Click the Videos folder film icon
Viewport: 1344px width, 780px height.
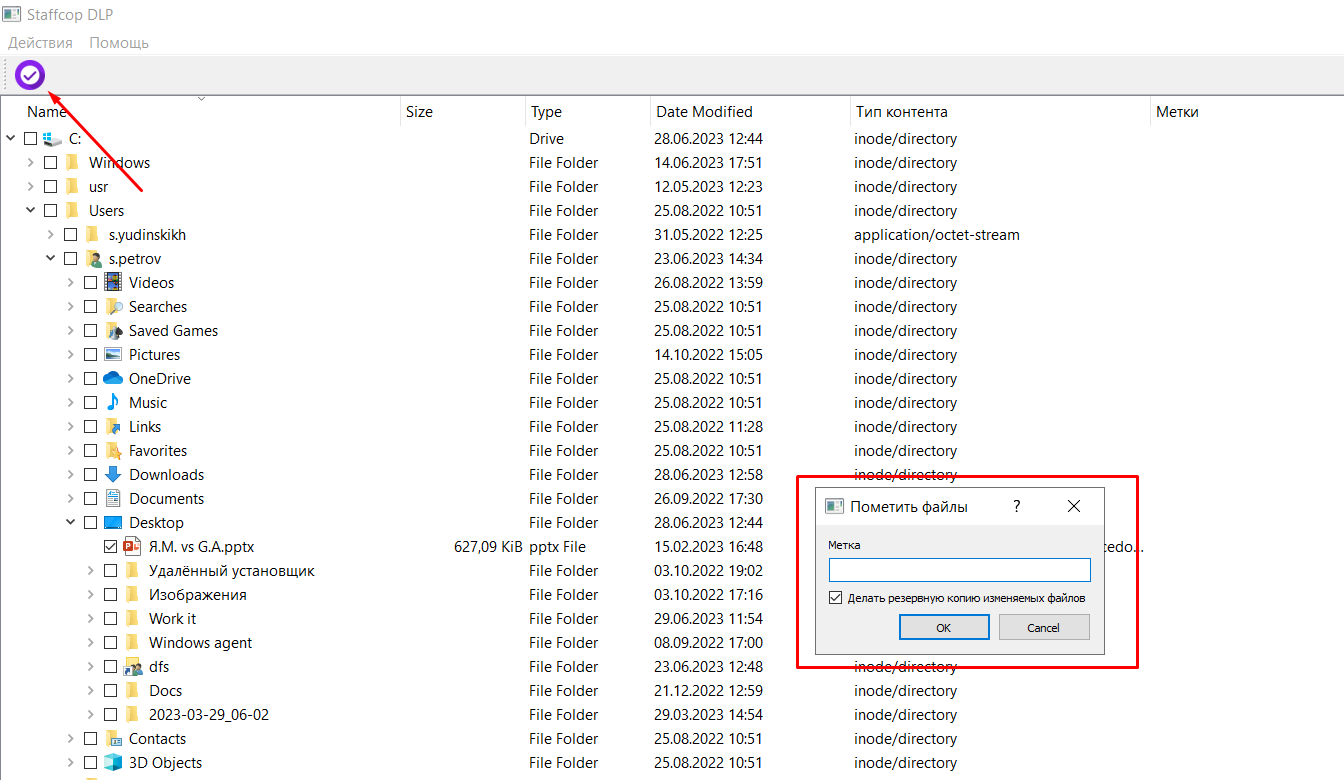113,283
